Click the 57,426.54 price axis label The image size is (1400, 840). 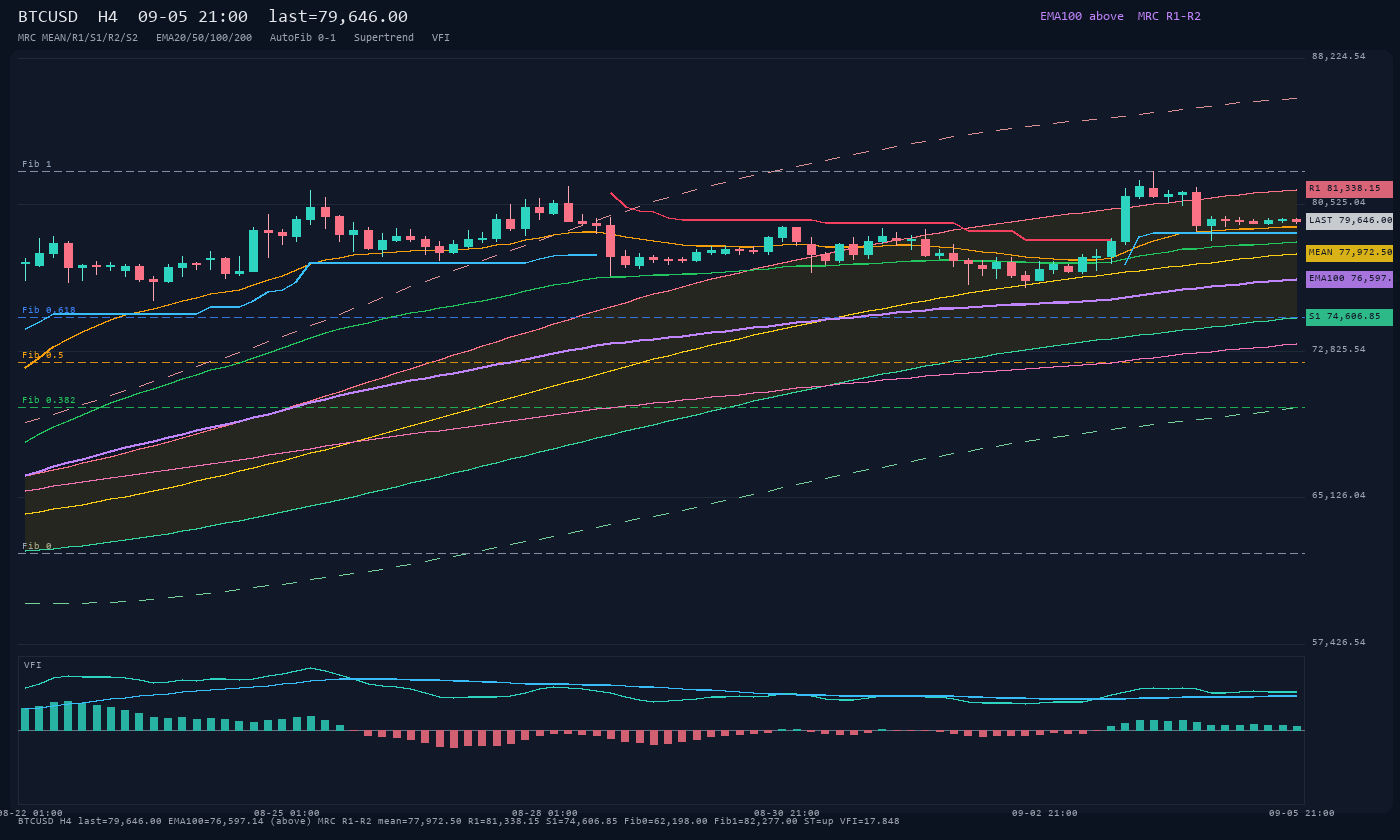point(1339,642)
